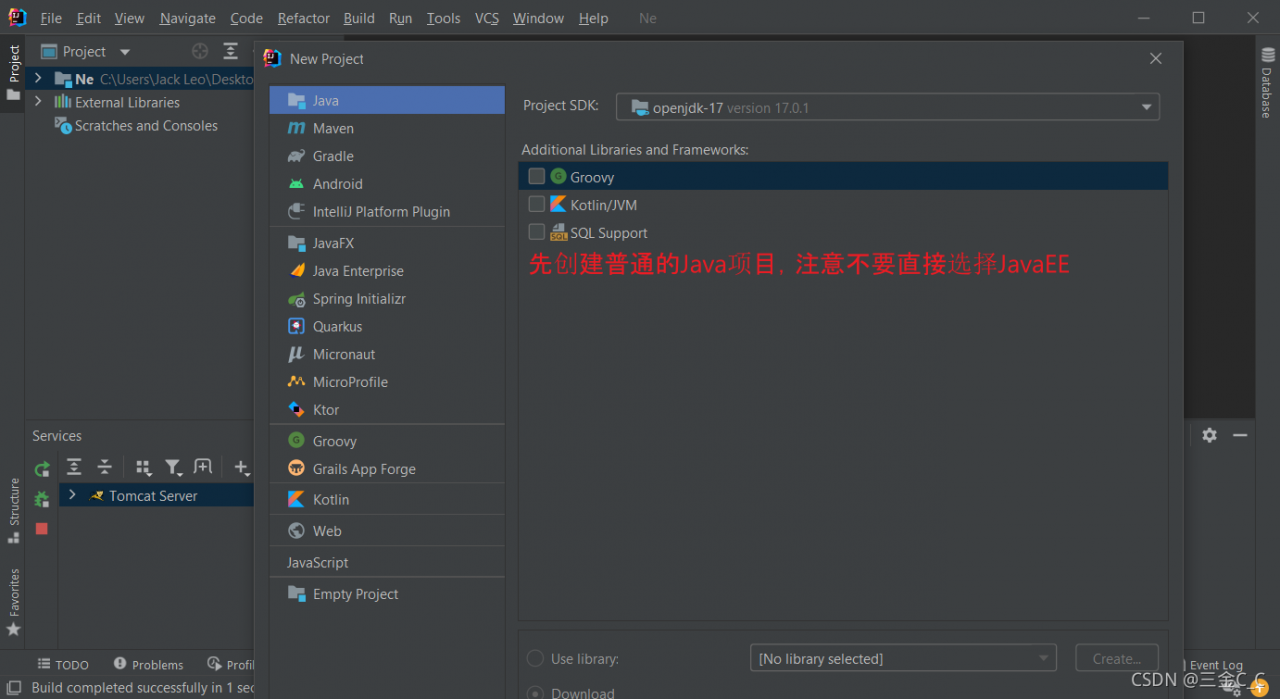Open Database side panel

[1266, 82]
